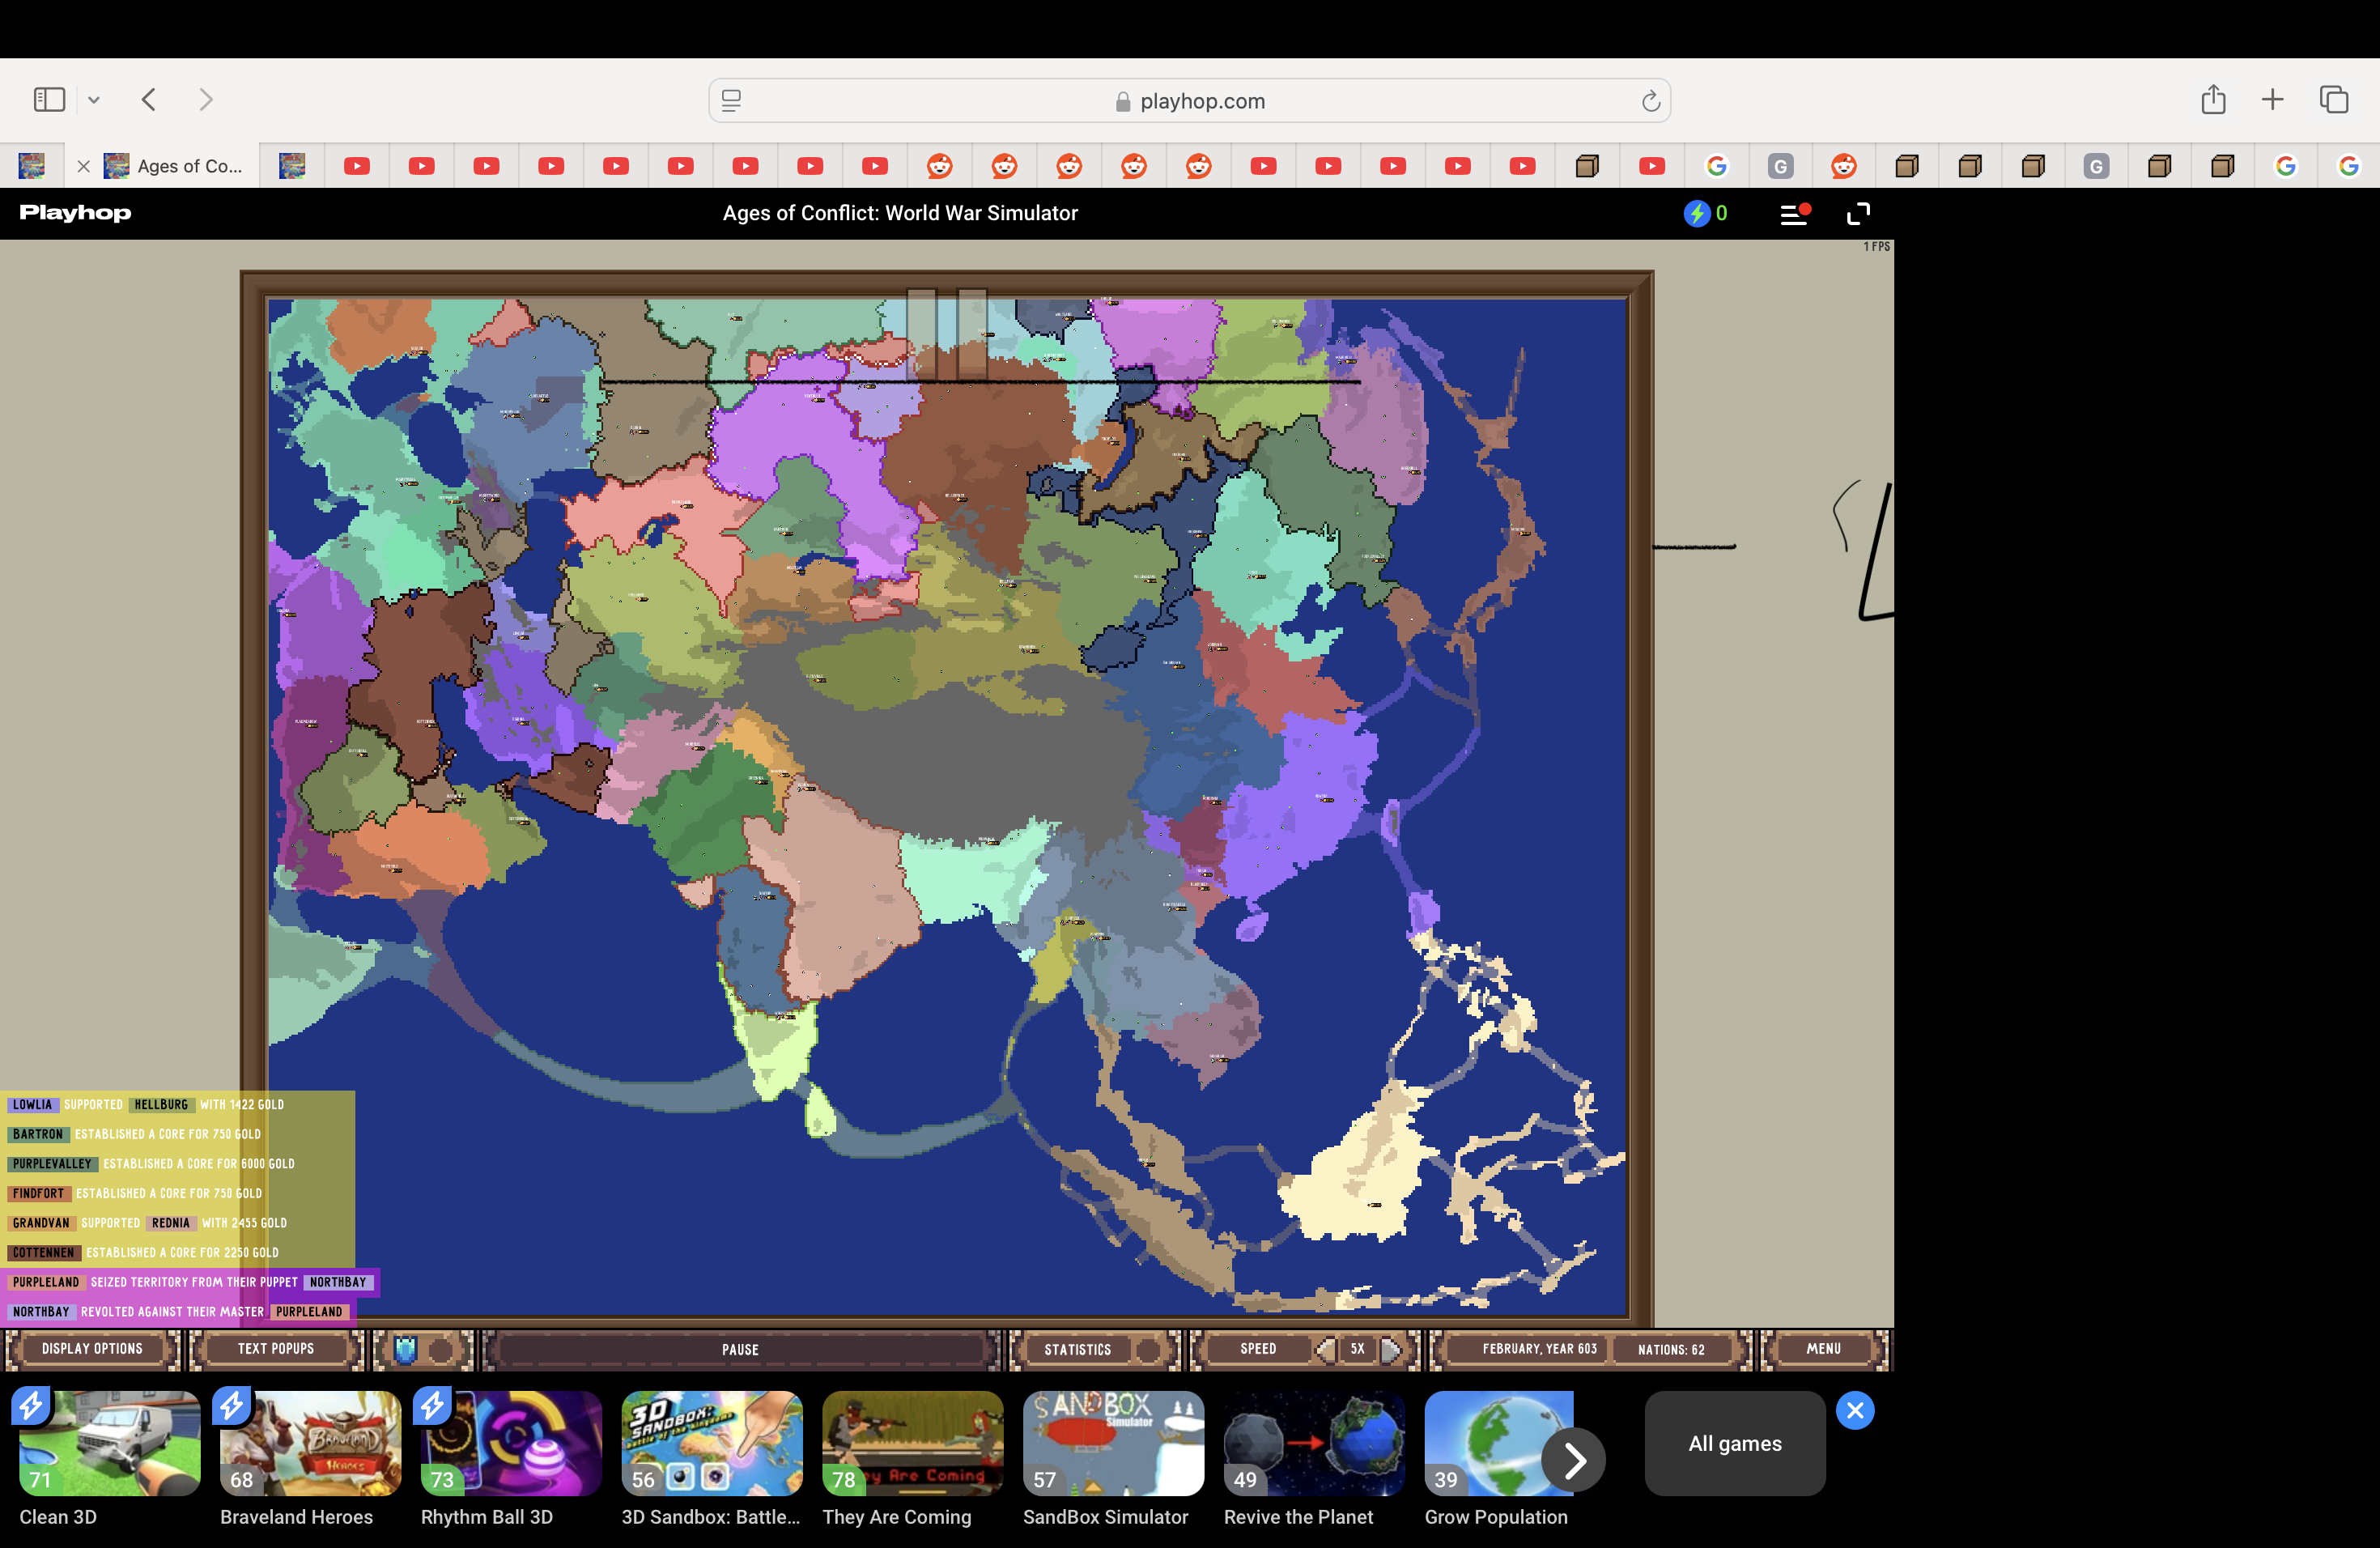Open the page reader icon in address bar
Image resolution: width=2380 pixels, height=1548 pixels.
(x=732, y=100)
